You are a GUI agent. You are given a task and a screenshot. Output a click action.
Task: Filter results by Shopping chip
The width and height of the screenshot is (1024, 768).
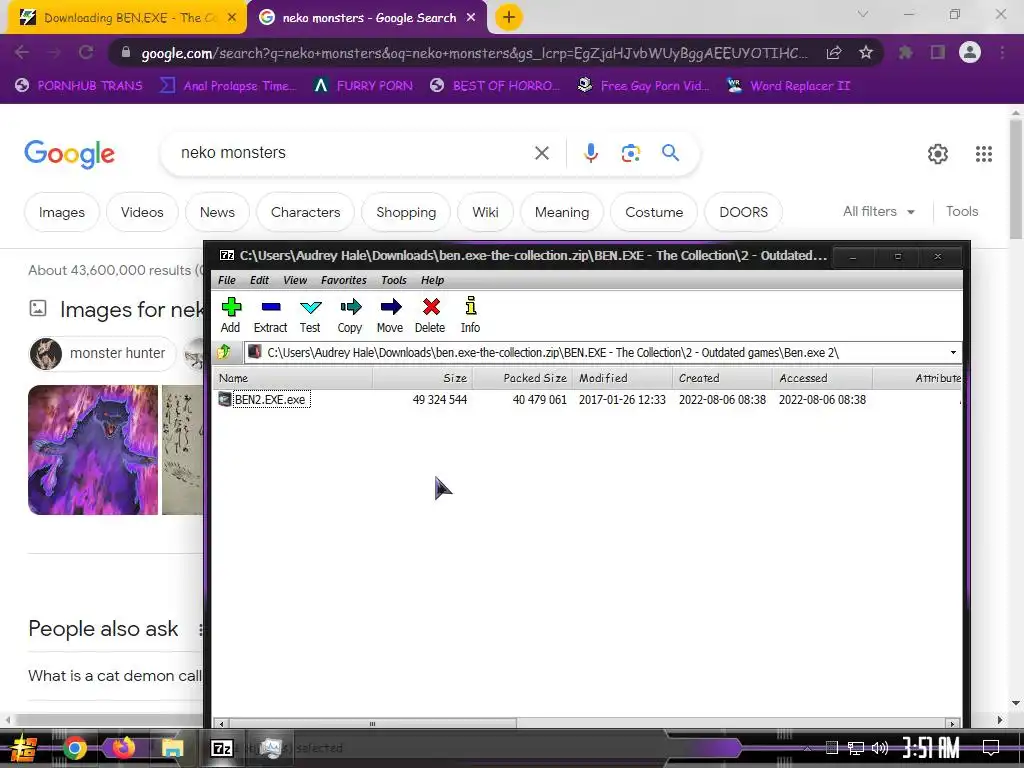pos(406,212)
